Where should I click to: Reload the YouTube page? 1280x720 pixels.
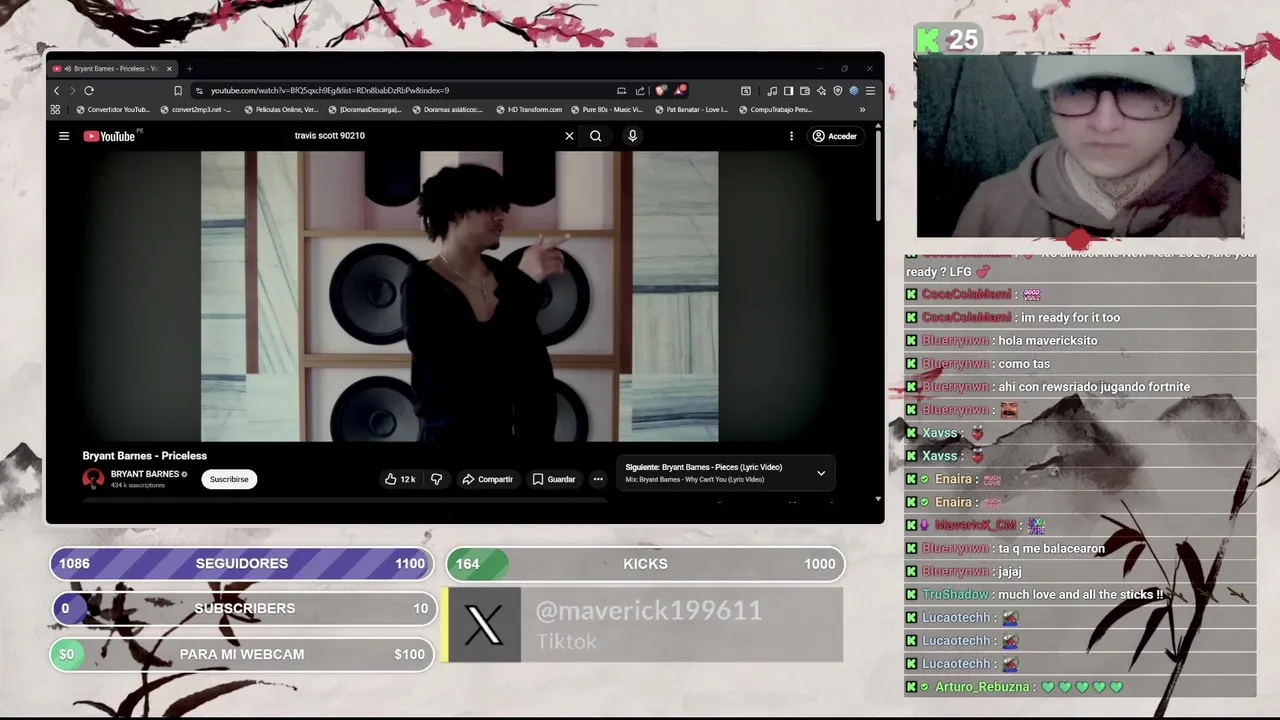point(89,91)
